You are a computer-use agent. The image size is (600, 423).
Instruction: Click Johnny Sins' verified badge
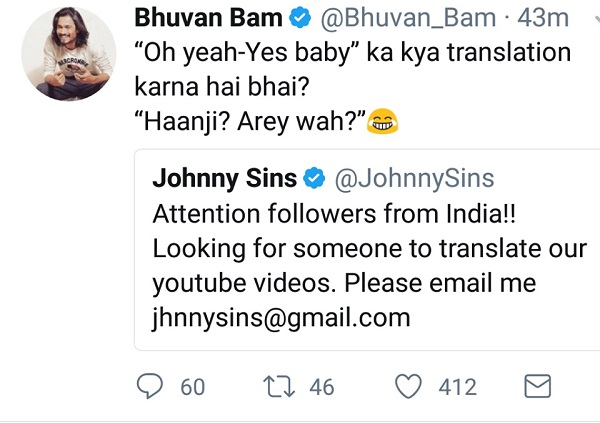(314, 178)
